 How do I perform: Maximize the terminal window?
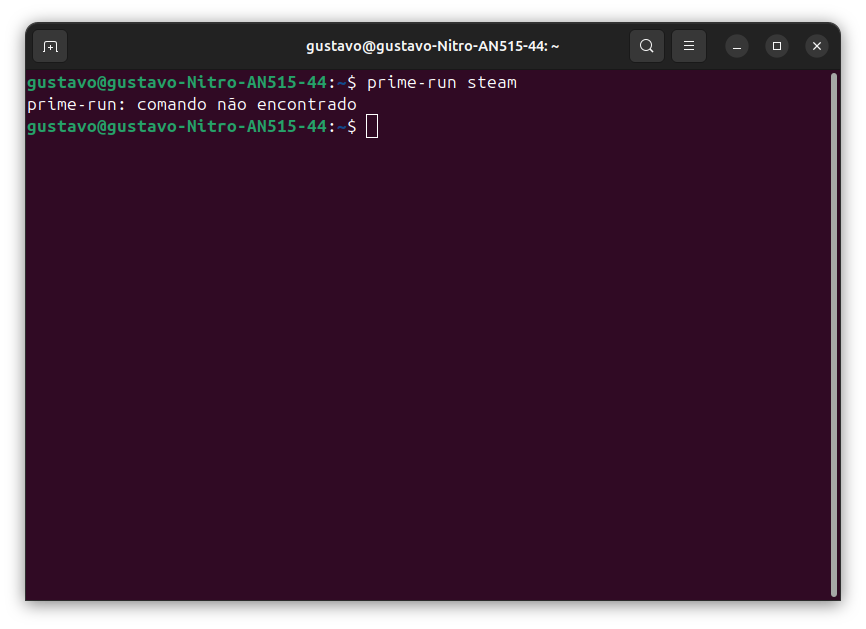pos(777,46)
